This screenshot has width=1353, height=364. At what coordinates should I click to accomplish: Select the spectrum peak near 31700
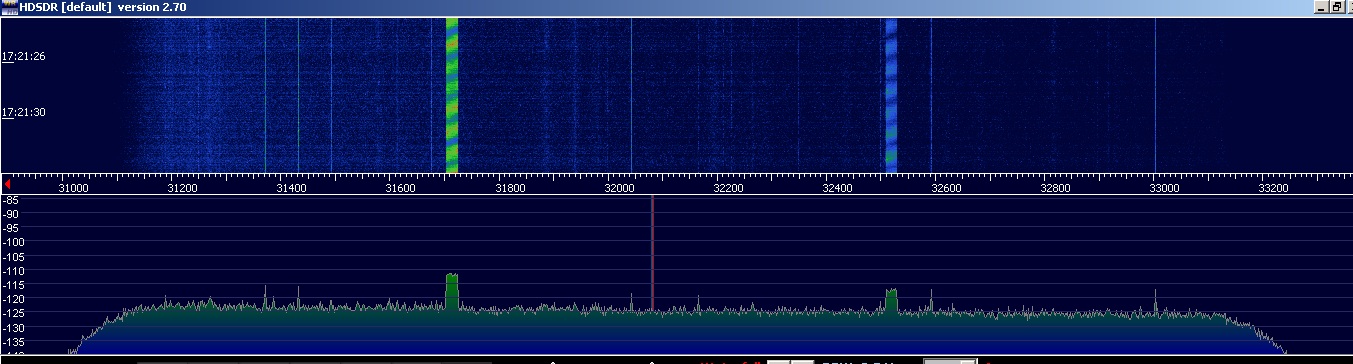tap(451, 290)
